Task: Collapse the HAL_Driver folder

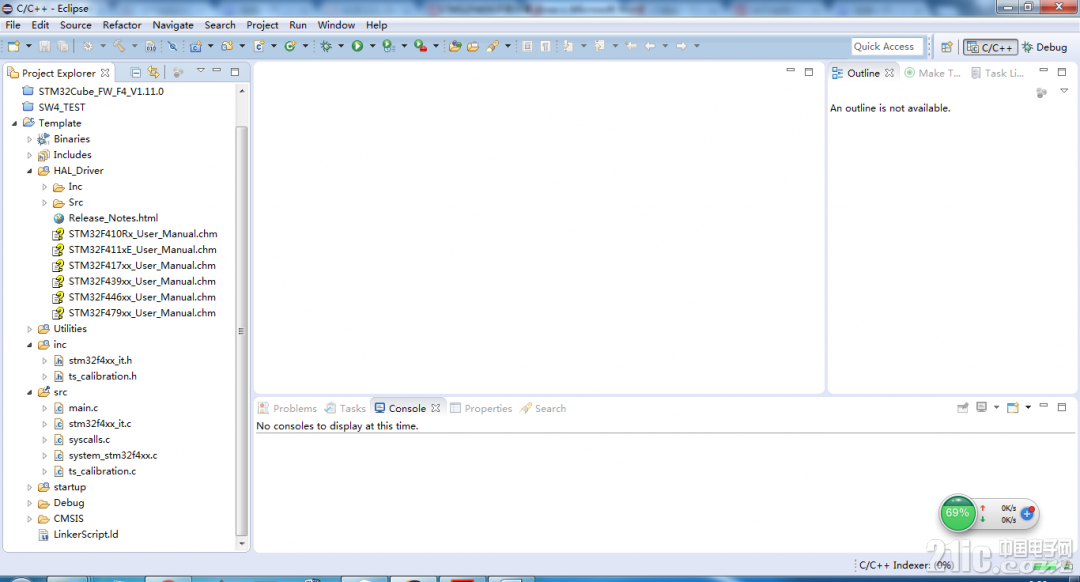Action: (x=30, y=171)
